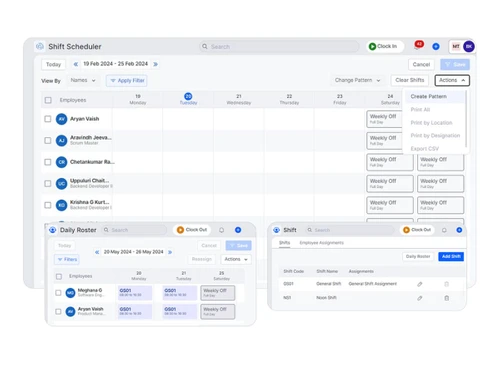Click Chetankumar CR avatar

click(x=61, y=162)
